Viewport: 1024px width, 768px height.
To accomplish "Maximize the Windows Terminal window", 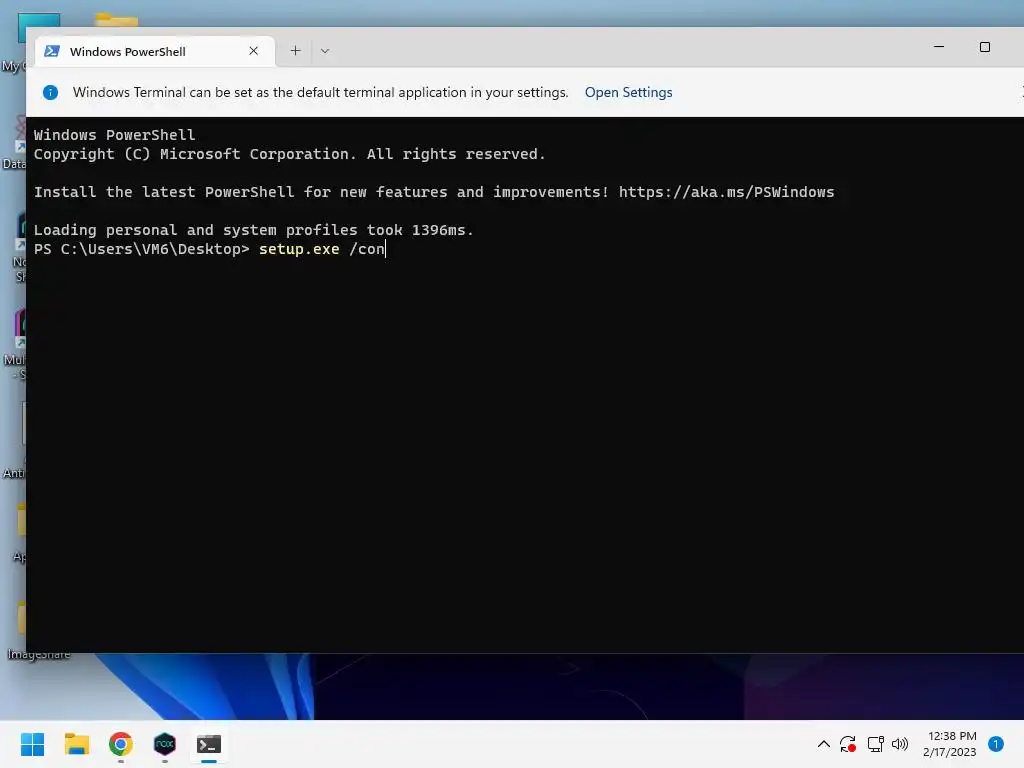I will coord(985,47).
